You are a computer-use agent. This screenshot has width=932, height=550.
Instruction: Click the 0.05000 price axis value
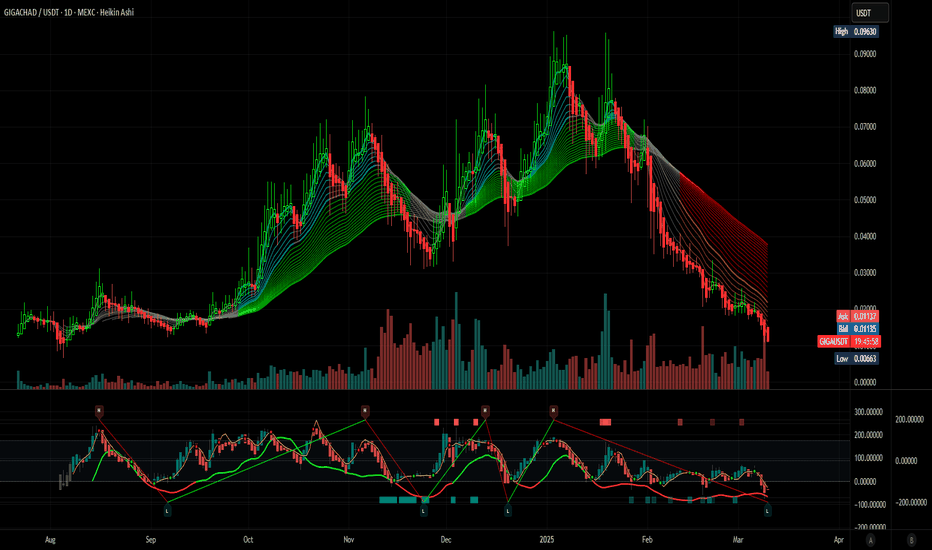[x=865, y=200]
